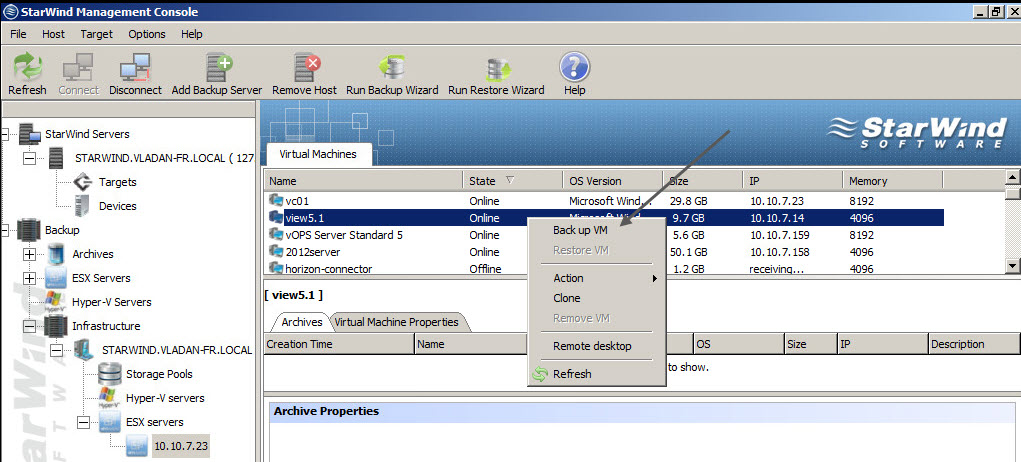Select Storage Pools in the tree
Viewport: 1021px width, 462px height.
157,374
